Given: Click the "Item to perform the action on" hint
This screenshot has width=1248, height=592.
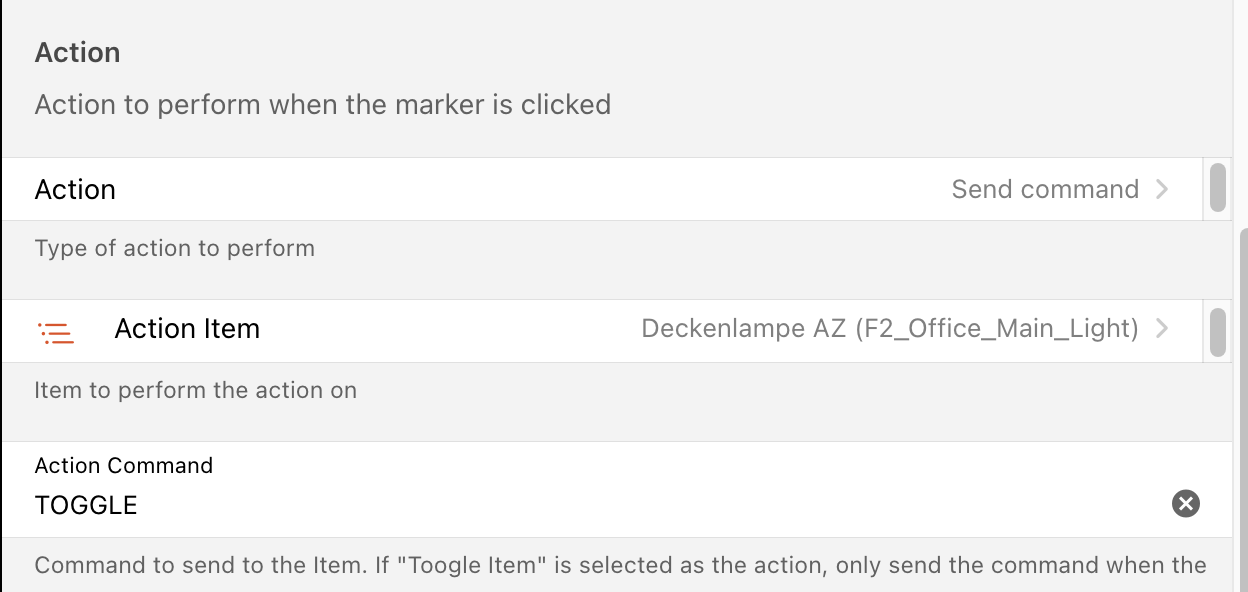Looking at the screenshot, I should (x=196, y=390).
